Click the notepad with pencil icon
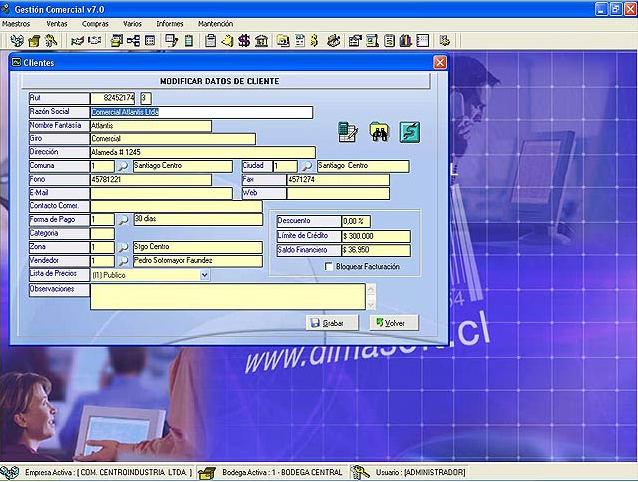 click(348, 131)
